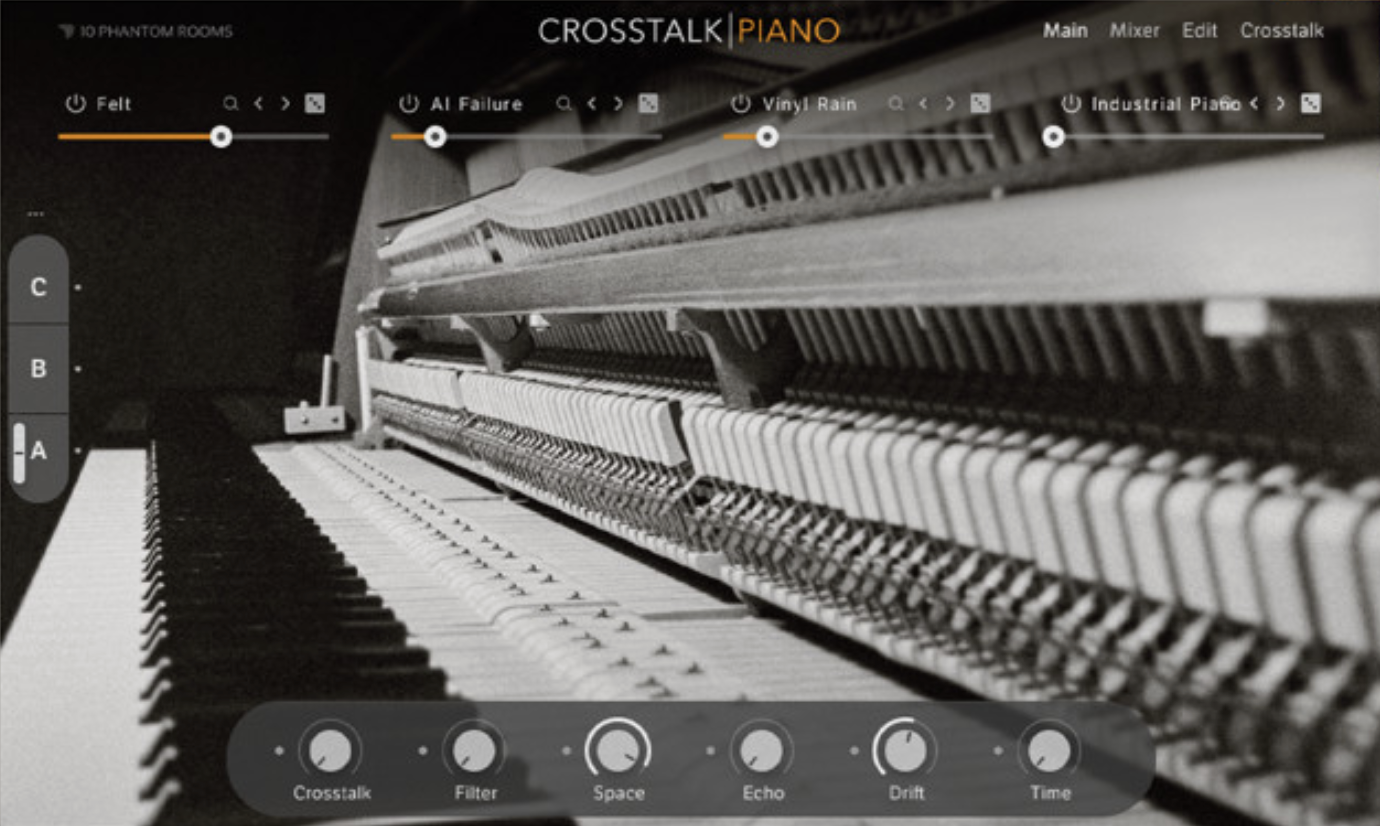Click the Industrial Piano random dice icon
This screenshot has height=826, width=1380.
click(1310, 102)
